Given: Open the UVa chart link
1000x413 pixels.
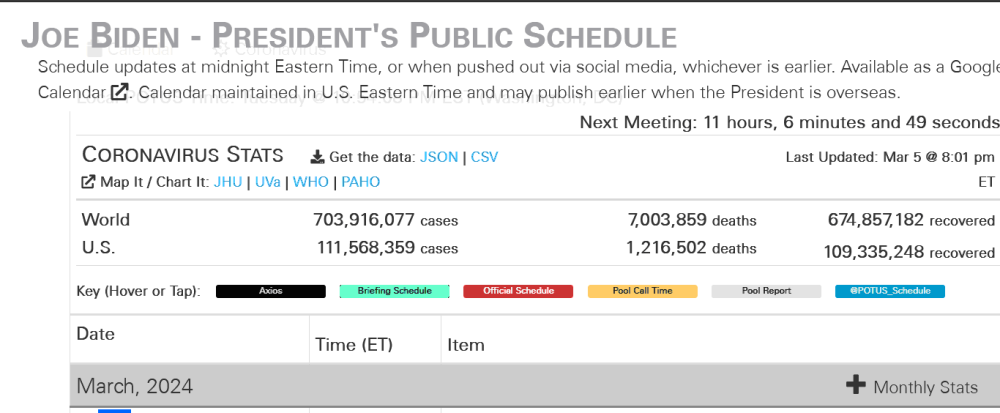Looking at the screenshot, I should (x=268, y=182).
